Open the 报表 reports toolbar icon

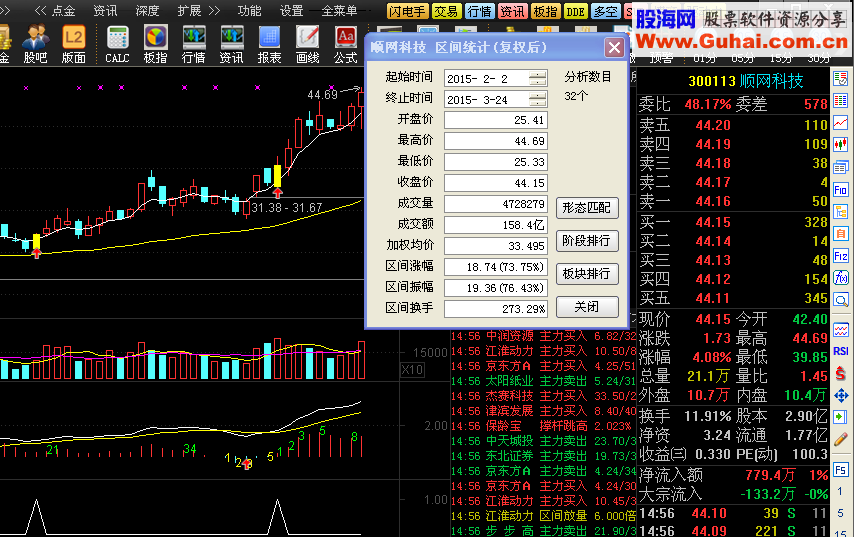[270, 44]
